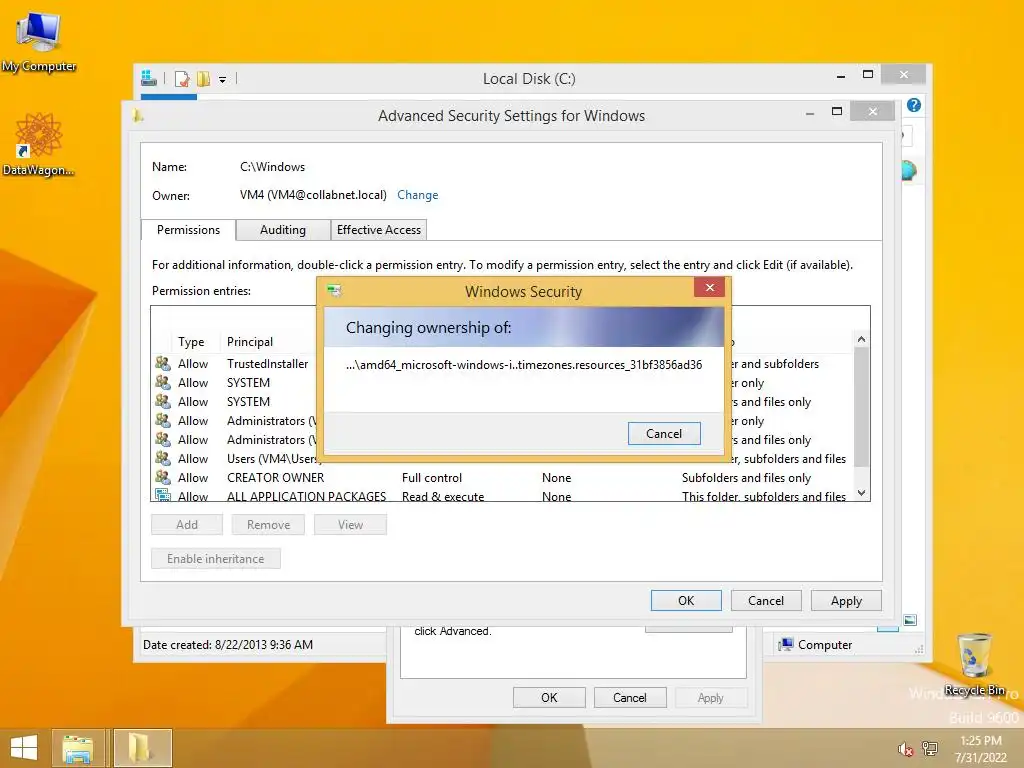
Task: Click the Local Disk window system icon
Action: 148,78
